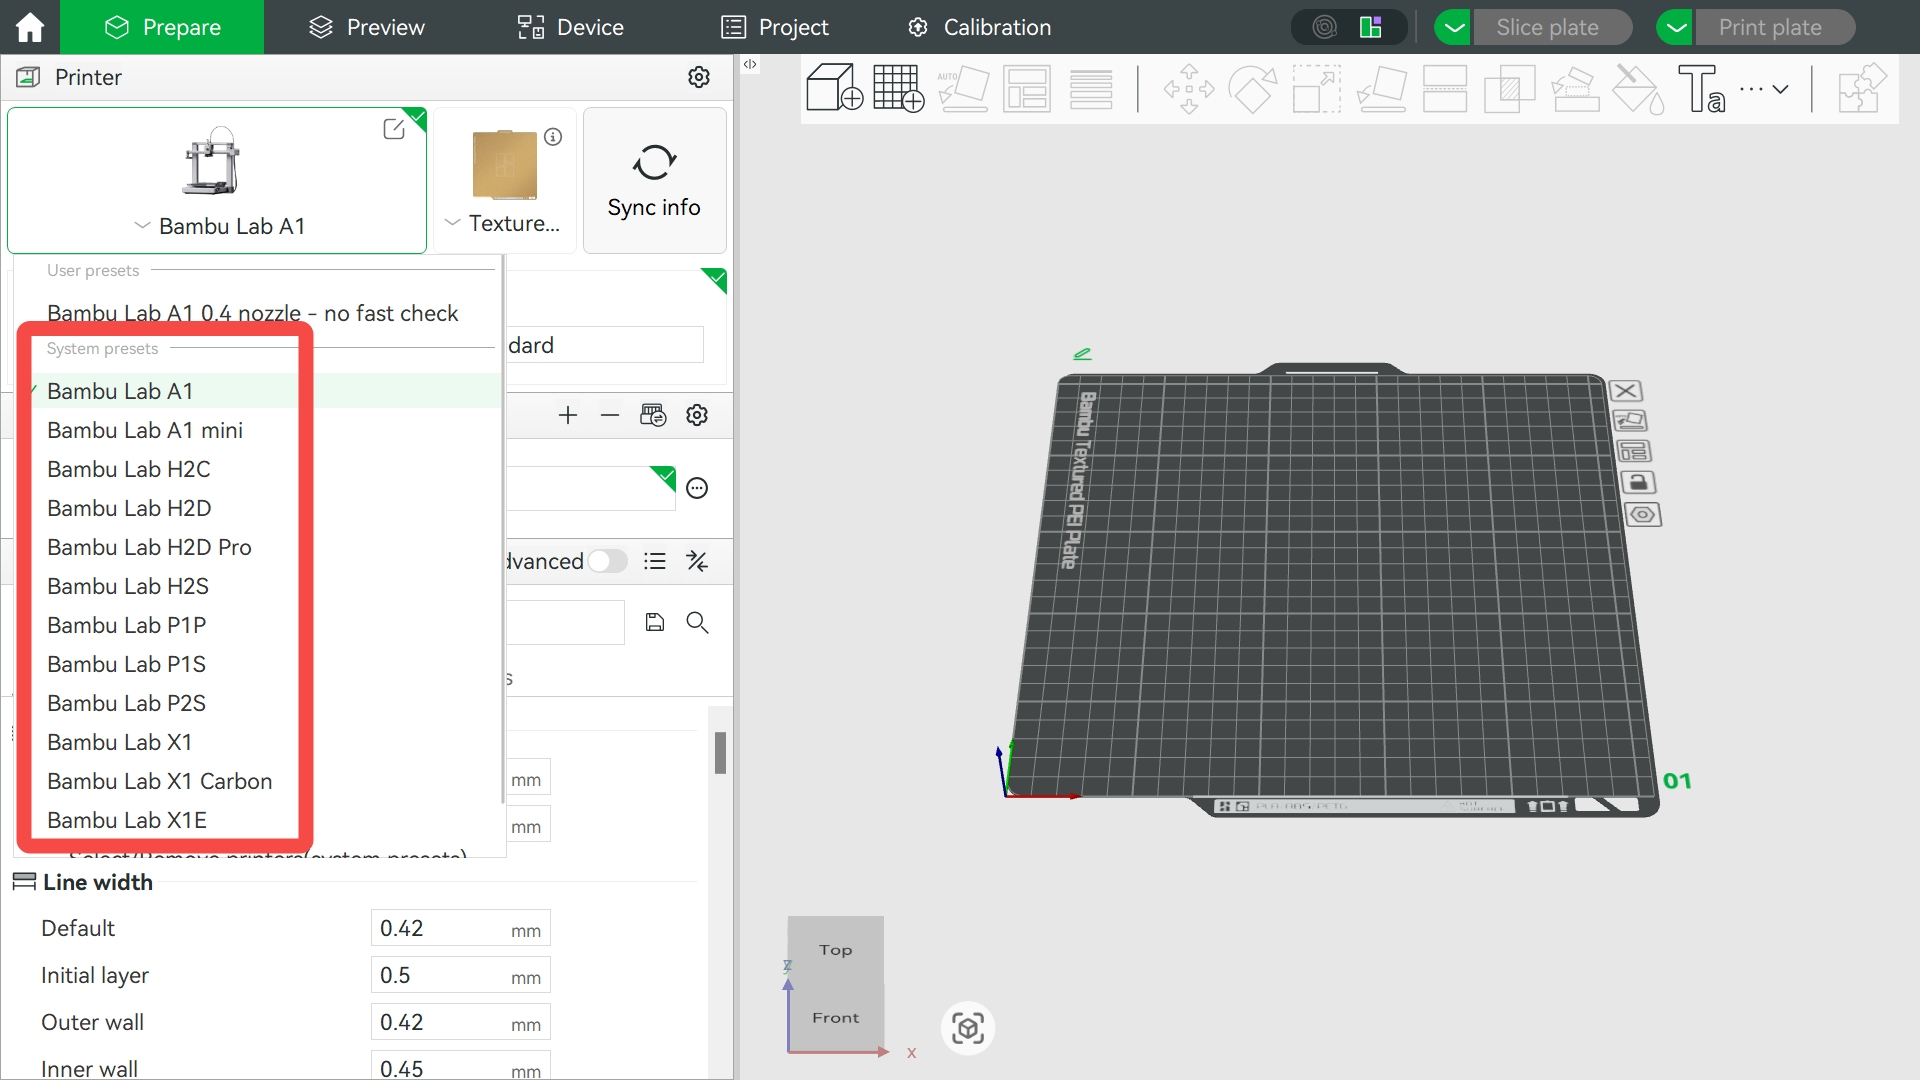Compare presets icon
The width and height of the screenshot is (1920, 1080).
697,561
